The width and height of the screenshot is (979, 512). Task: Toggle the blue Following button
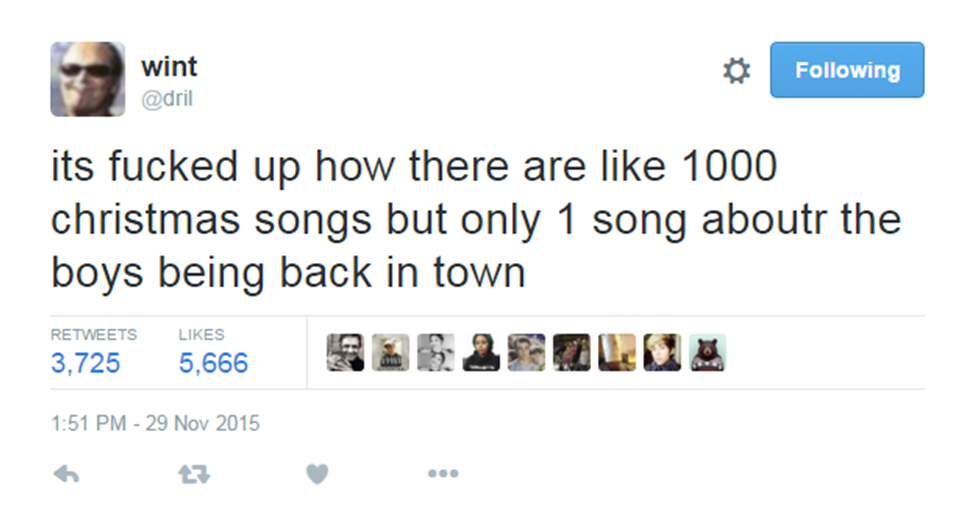click(847, 70)
